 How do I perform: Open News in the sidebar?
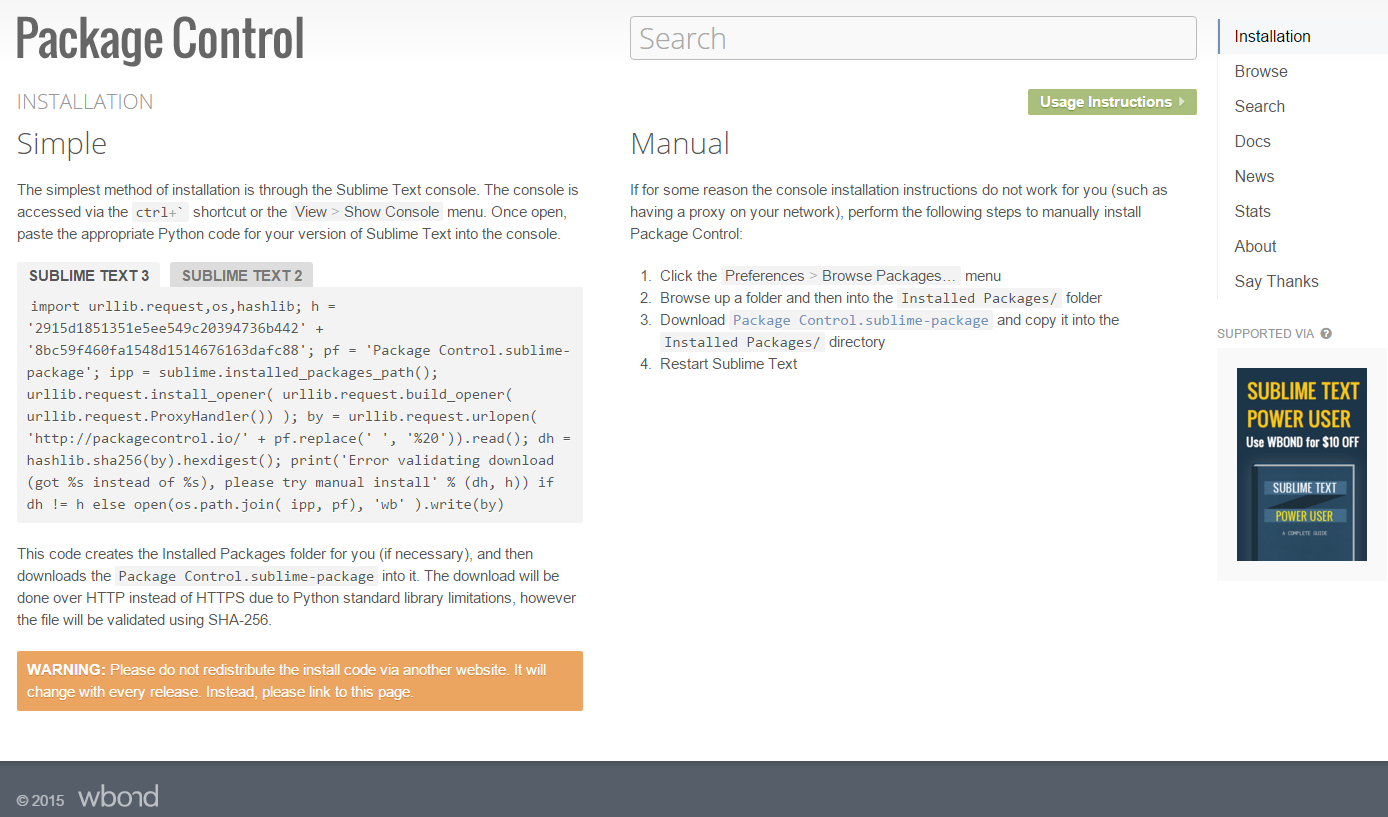coord(1254,176)
